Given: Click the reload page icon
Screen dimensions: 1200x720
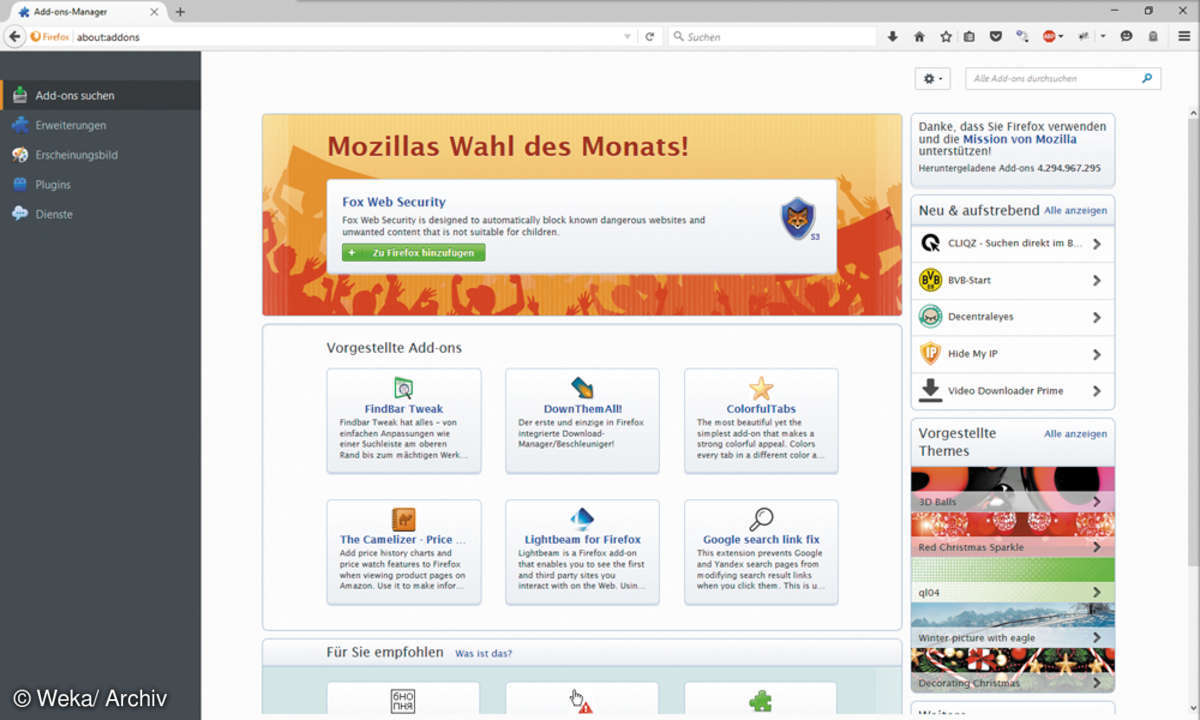Looking at the screenshot, I should (x=649, y=37).
